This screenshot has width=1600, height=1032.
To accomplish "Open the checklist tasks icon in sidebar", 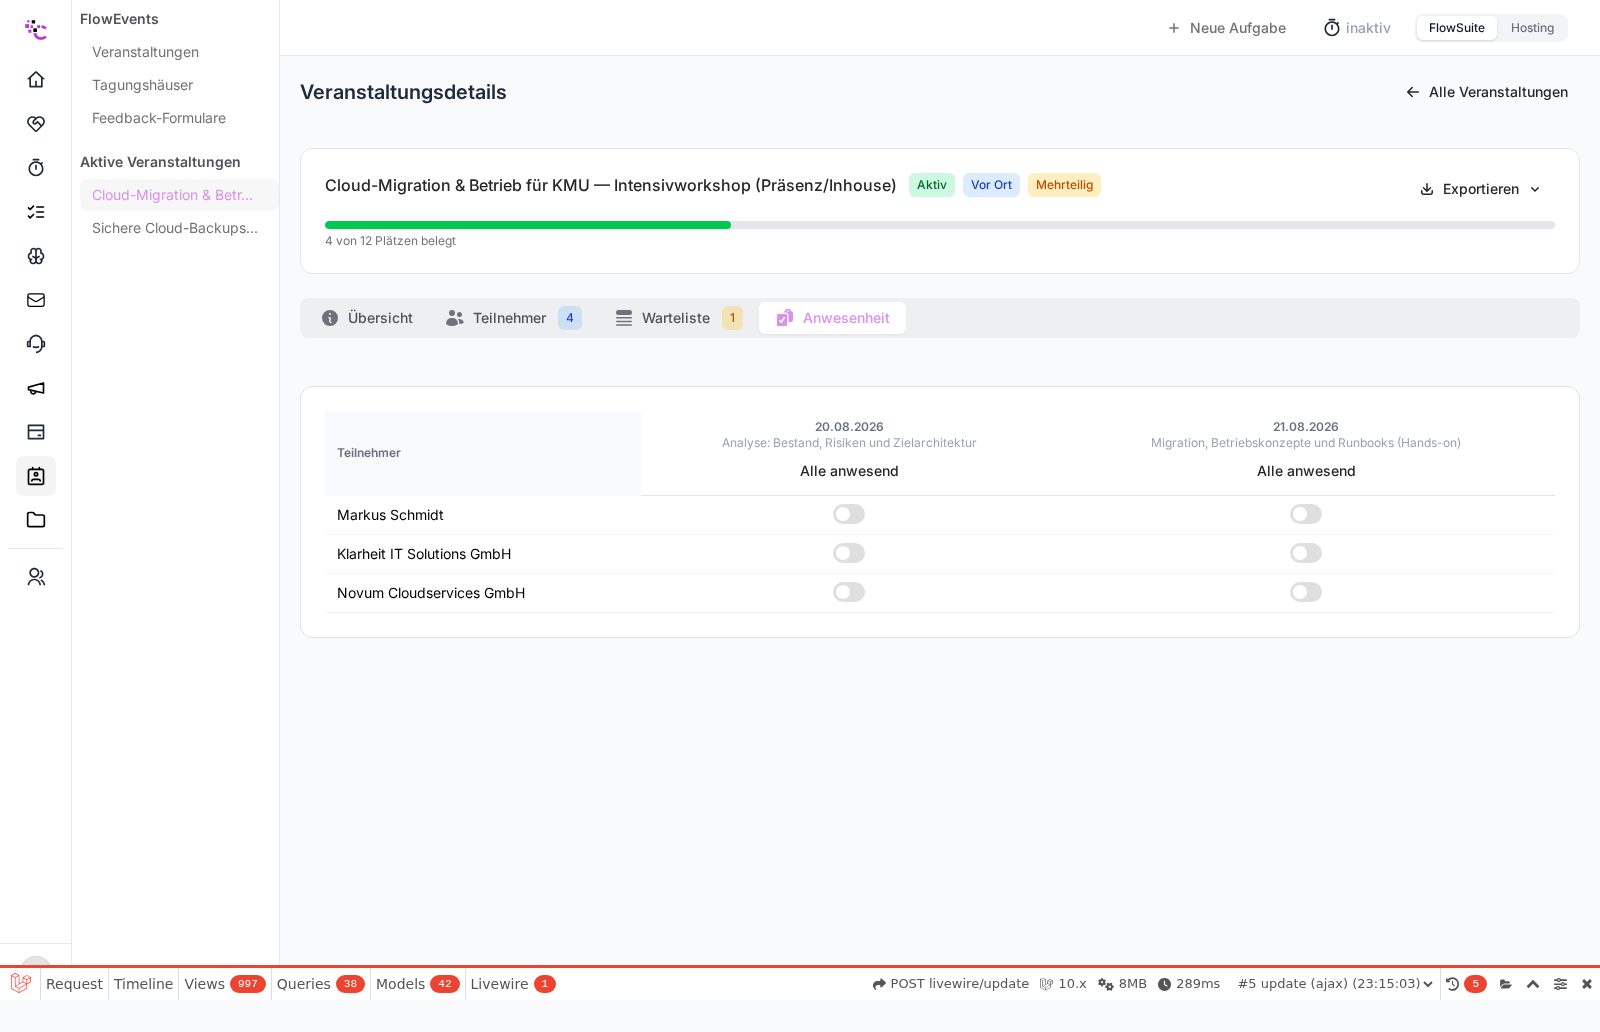I will (x=36, y=212).
